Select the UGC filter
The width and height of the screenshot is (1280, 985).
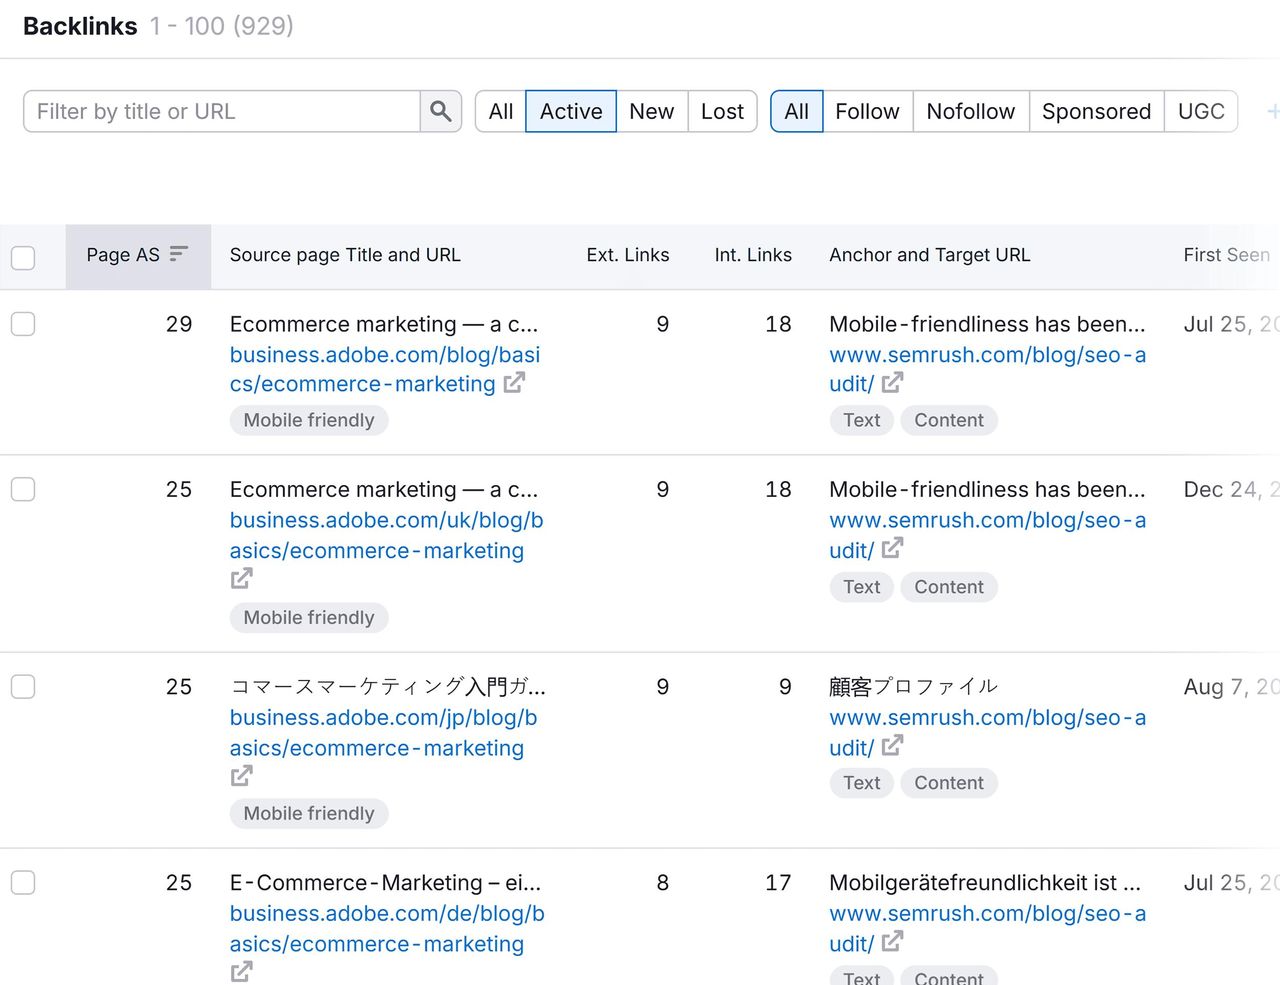[1201, 111]
